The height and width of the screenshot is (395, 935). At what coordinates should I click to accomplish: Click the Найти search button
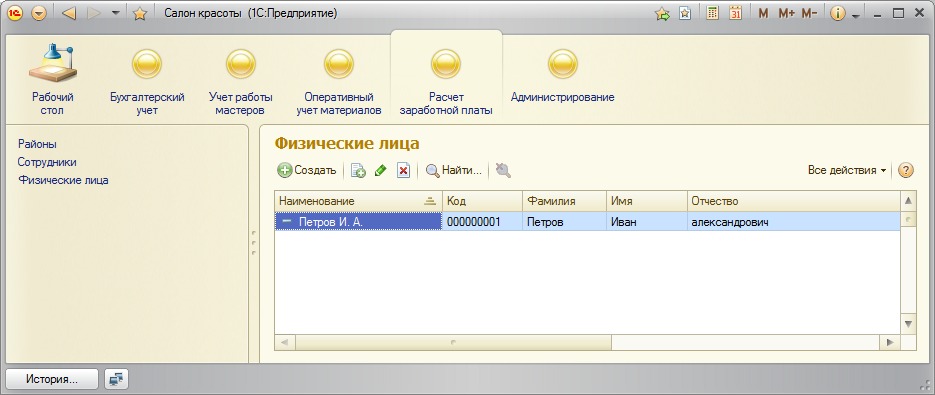point(453,171)
